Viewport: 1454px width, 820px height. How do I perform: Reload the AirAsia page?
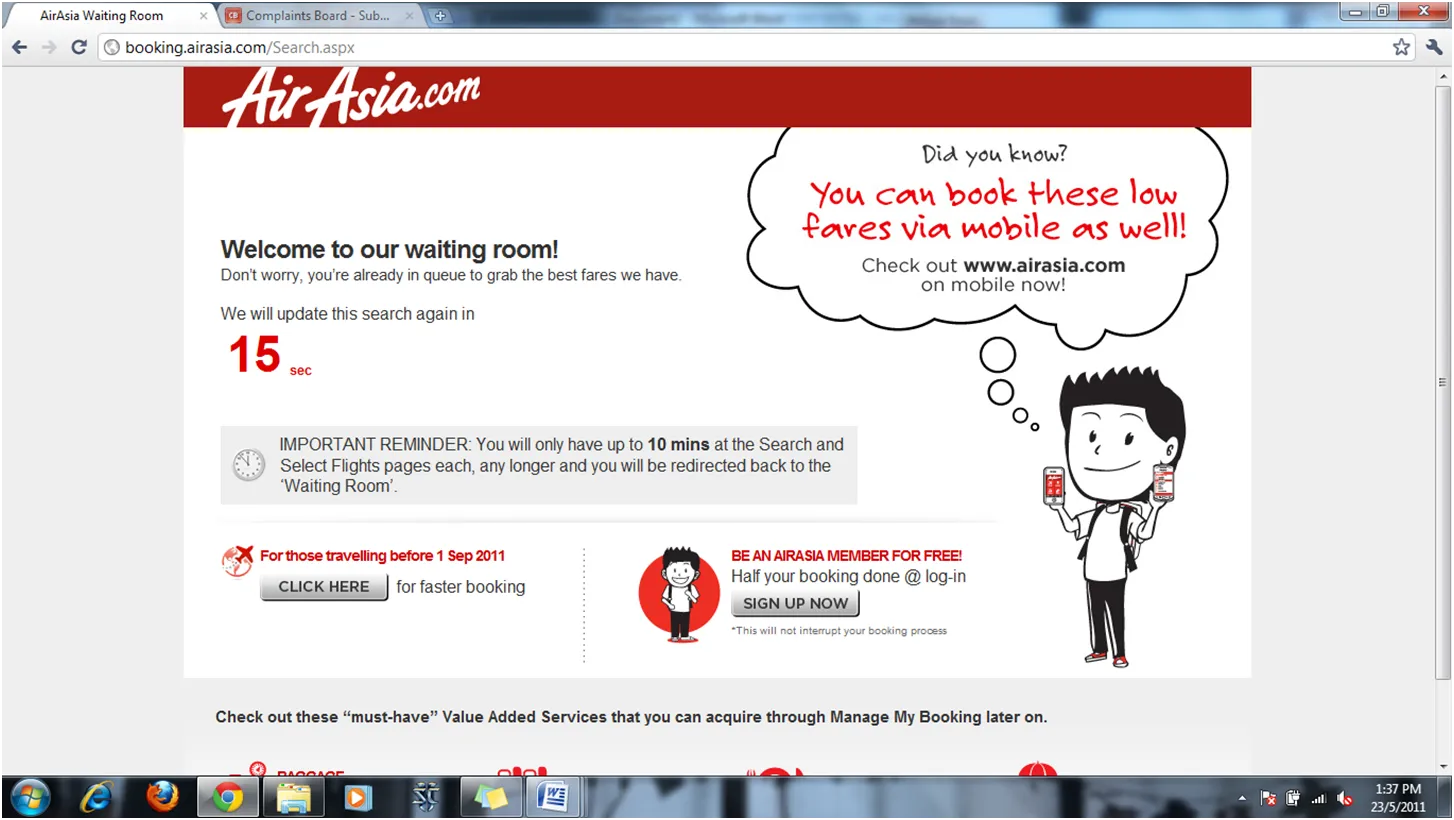coord(79,47)
